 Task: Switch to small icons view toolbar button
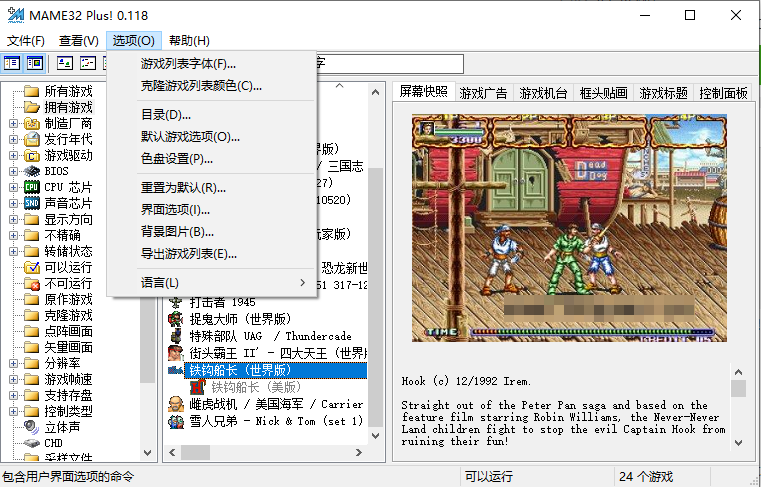[88, 63]
